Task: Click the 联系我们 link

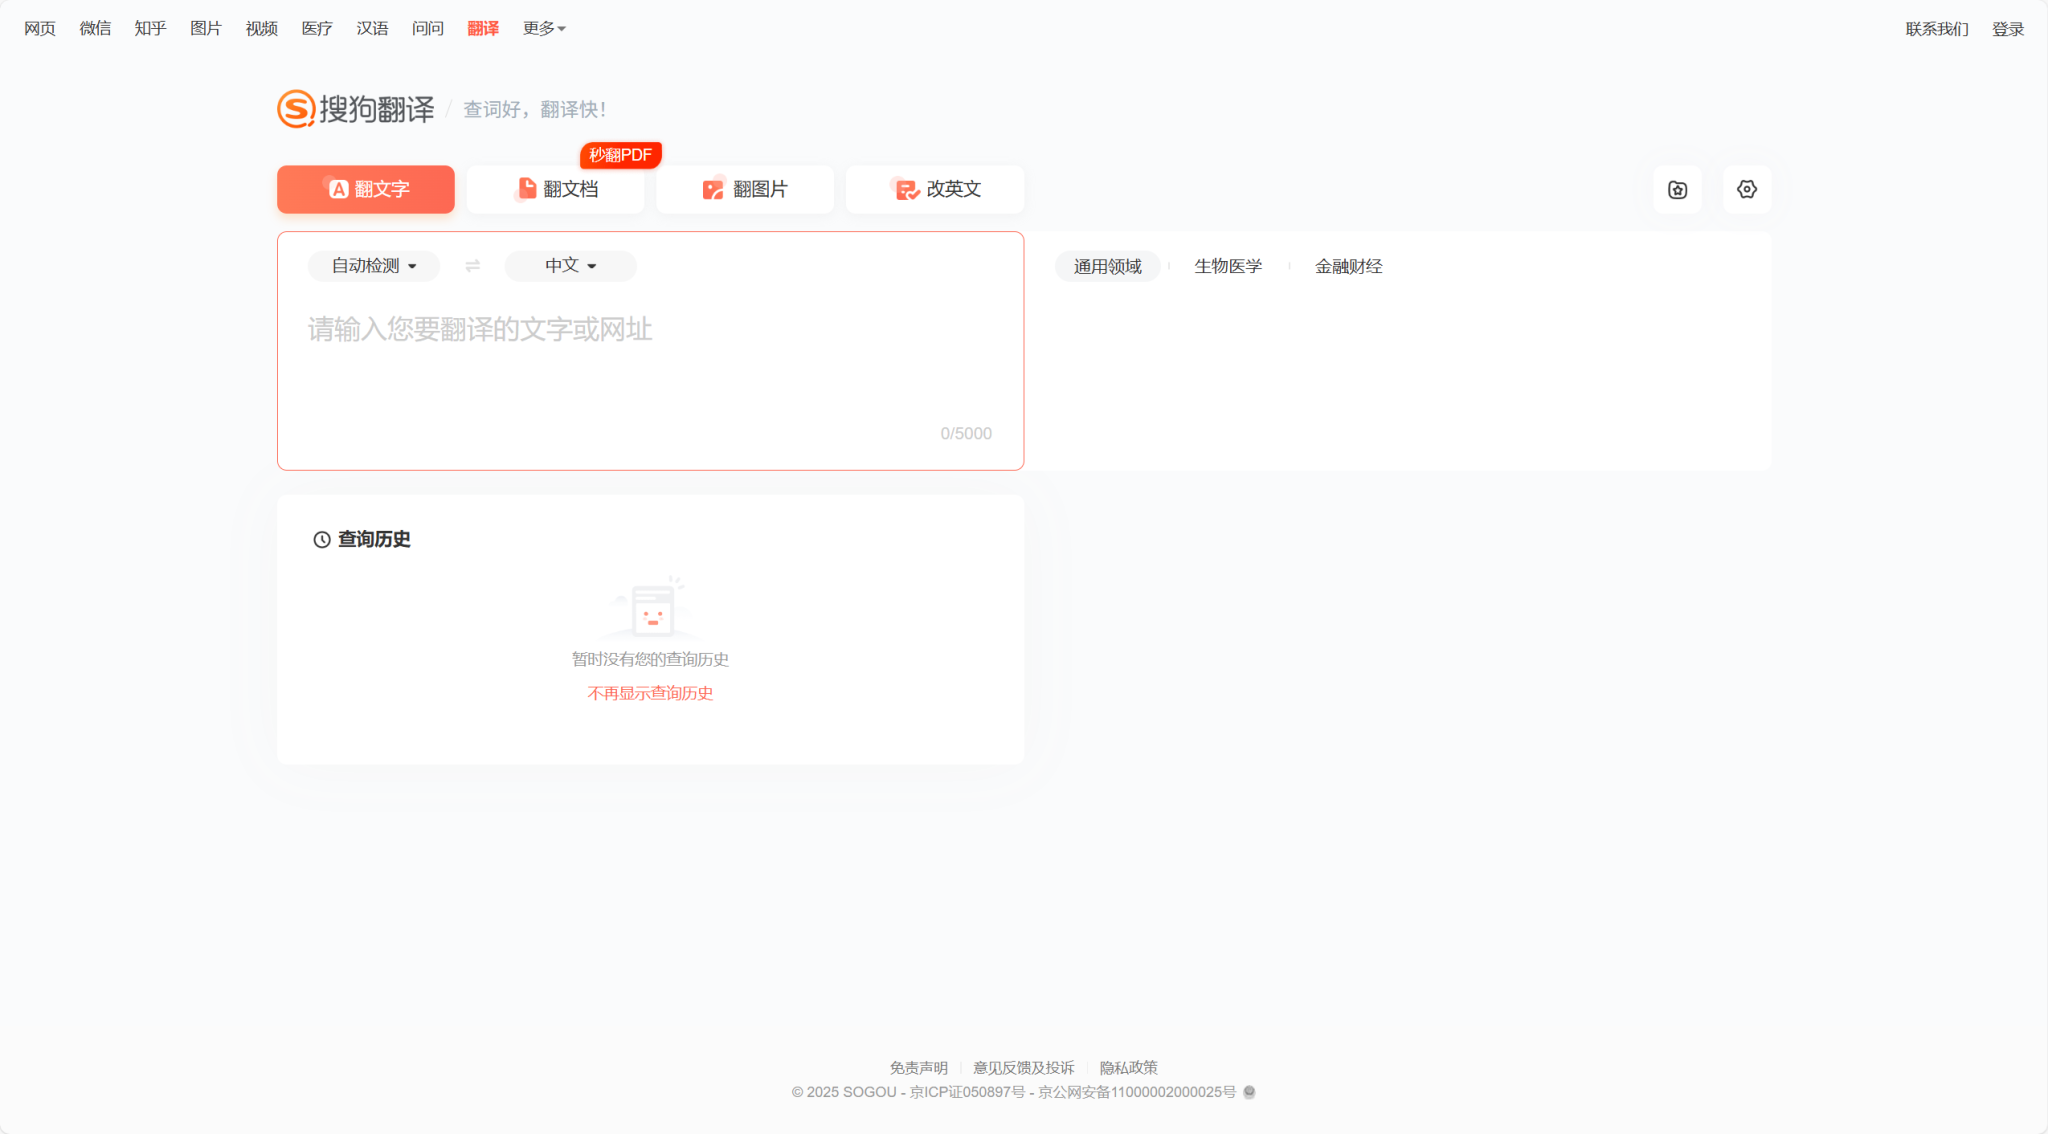Action: (x=1937, y=29)
